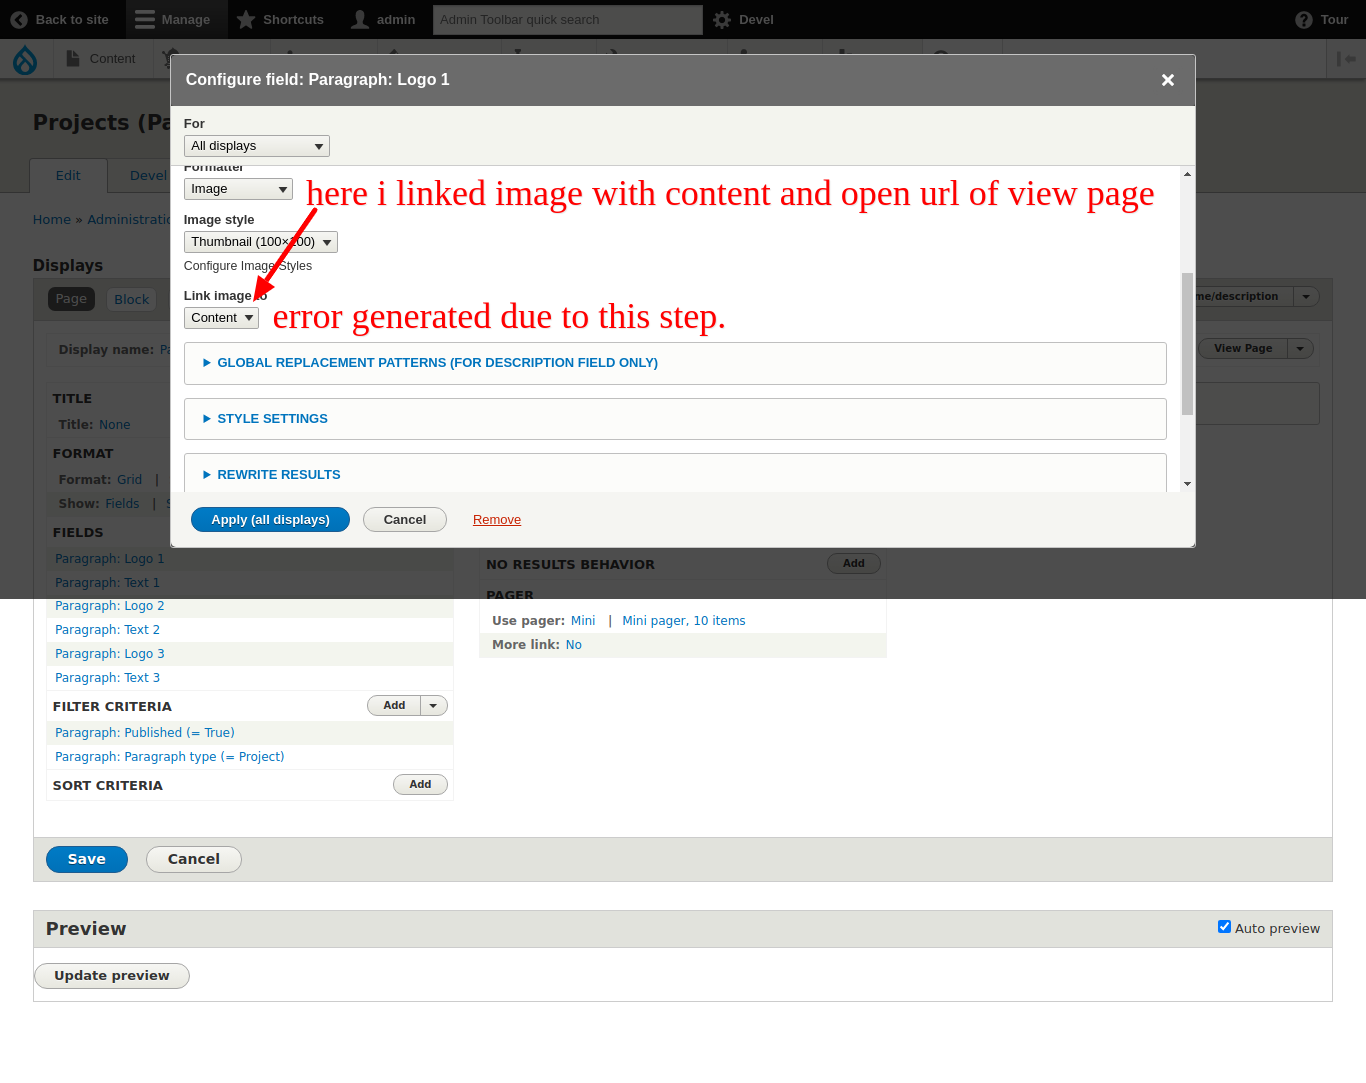Expand the Rewrite Results section

point(278,474)
